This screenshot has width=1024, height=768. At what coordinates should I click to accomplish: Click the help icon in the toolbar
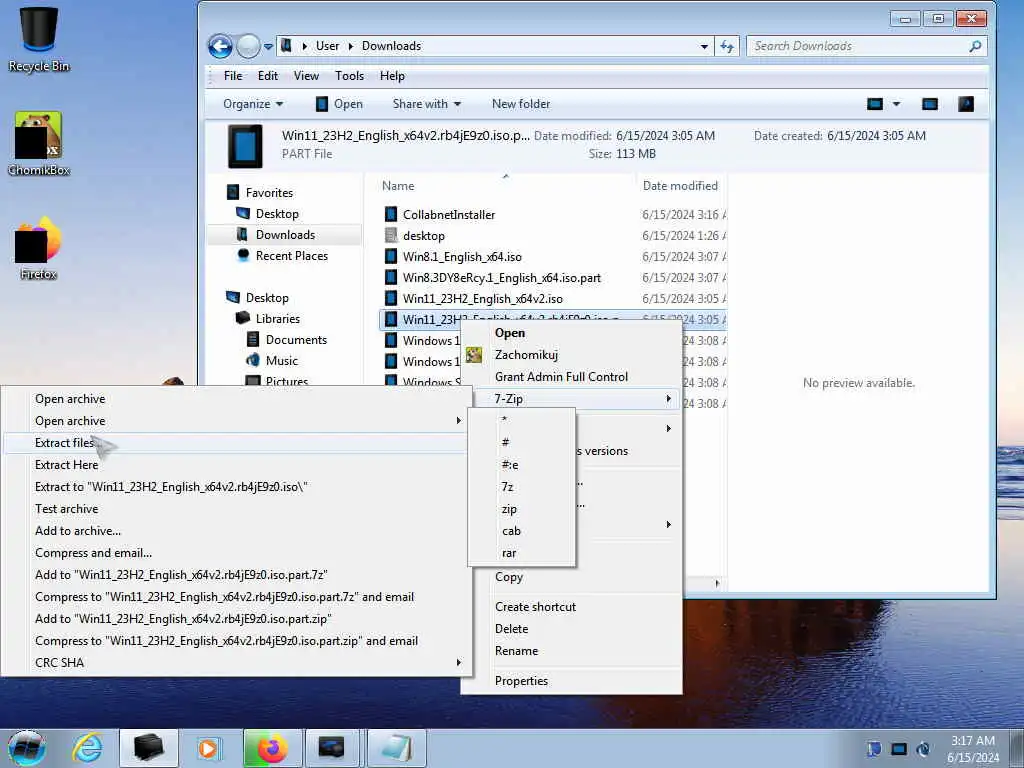click(x=966, y=104)
